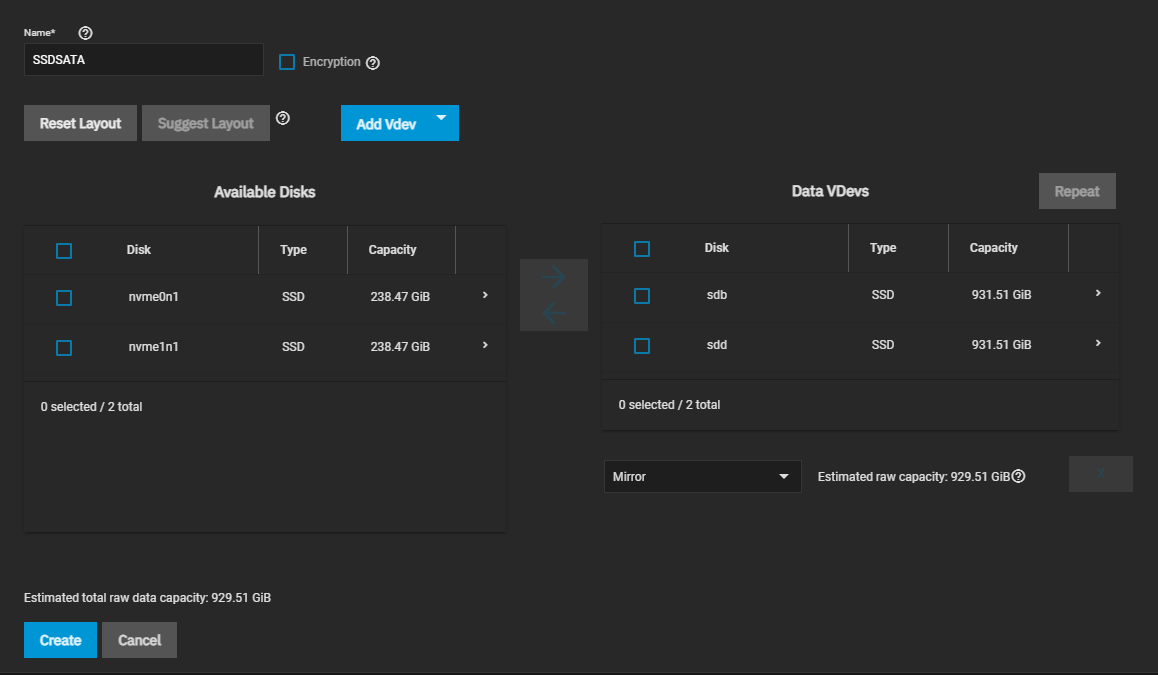Check the sdb disk checkbox

point(642,296)
